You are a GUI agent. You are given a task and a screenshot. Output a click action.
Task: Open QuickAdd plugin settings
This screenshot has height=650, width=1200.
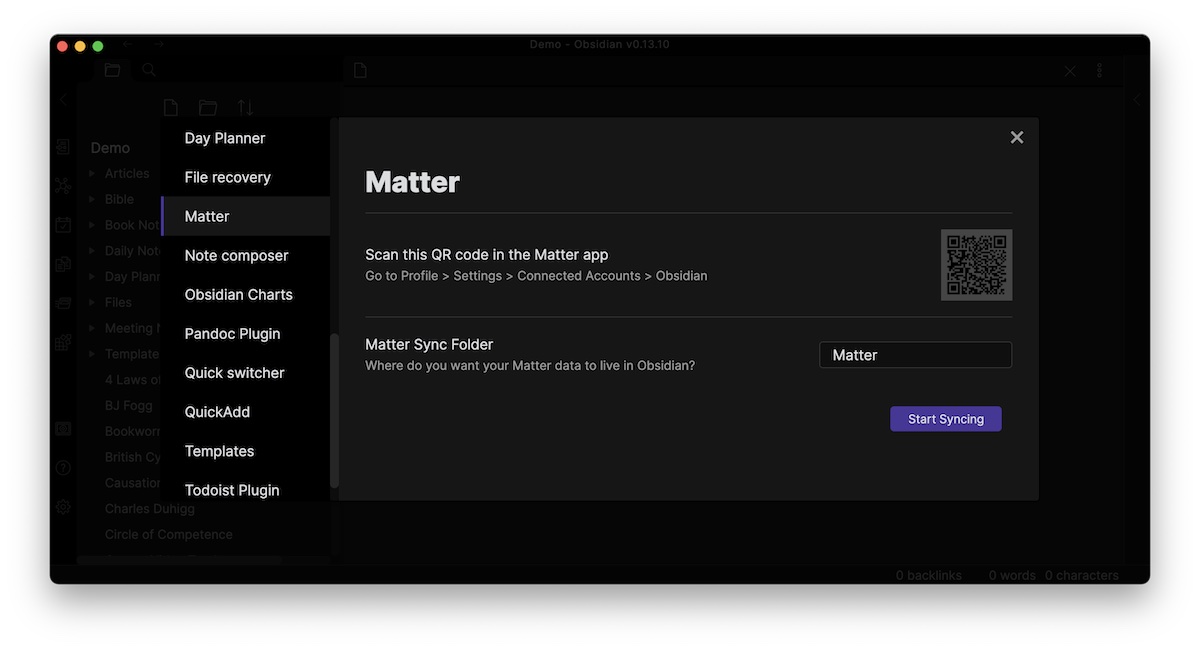click(245, 411)
